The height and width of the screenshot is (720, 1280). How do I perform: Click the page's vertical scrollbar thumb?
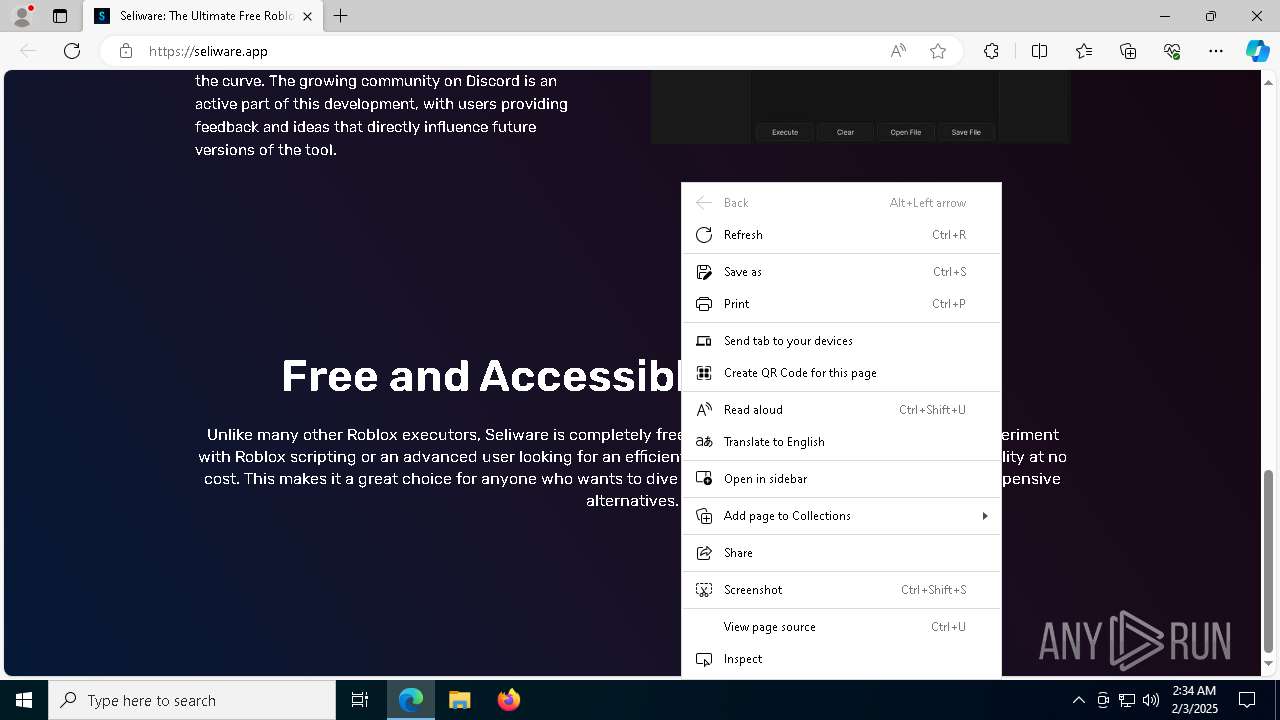point(1269,560)
